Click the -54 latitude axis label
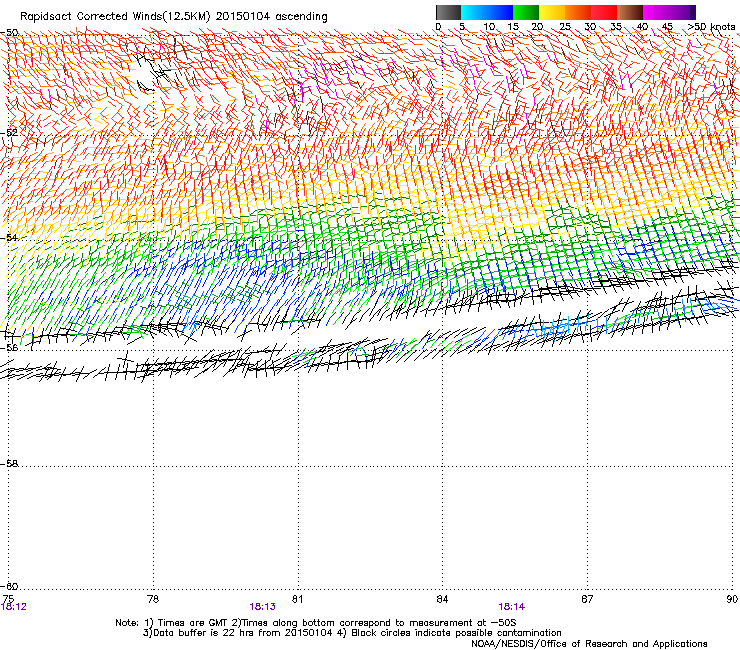The height and width of the screenshot is (650, 740). [x=9, y=237]
